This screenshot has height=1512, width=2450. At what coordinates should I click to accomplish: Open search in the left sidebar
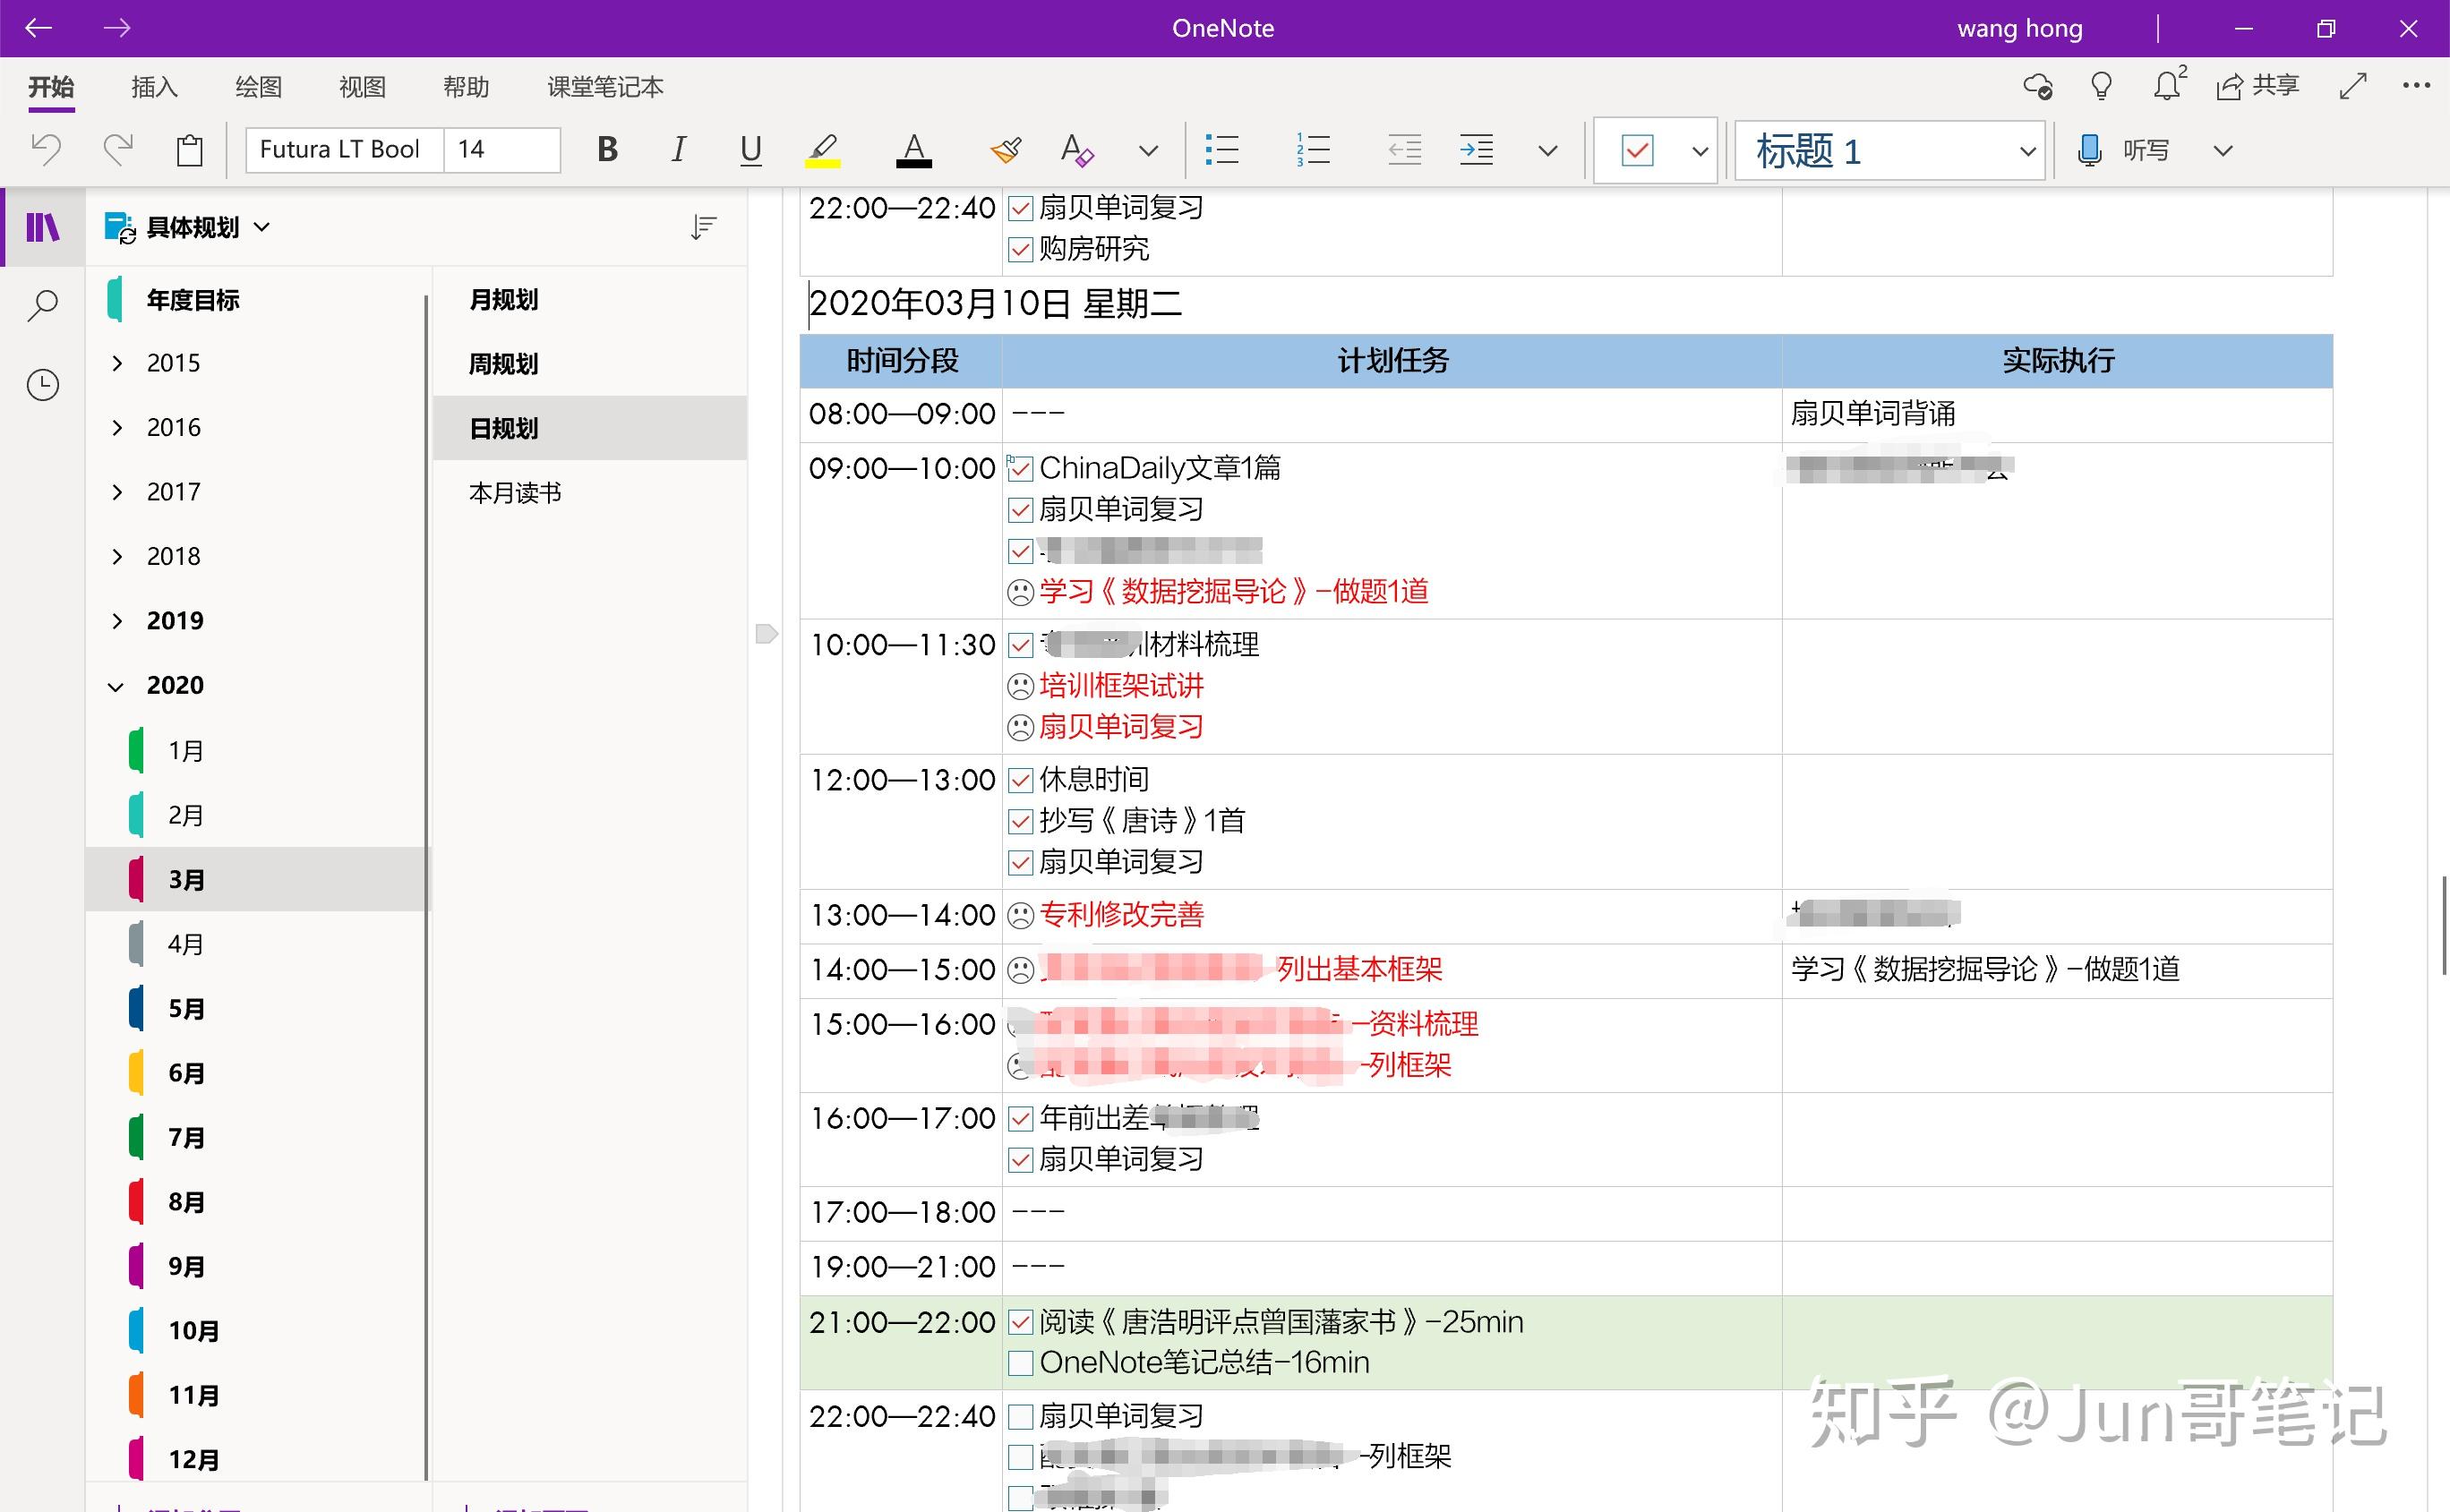point(42,305)
